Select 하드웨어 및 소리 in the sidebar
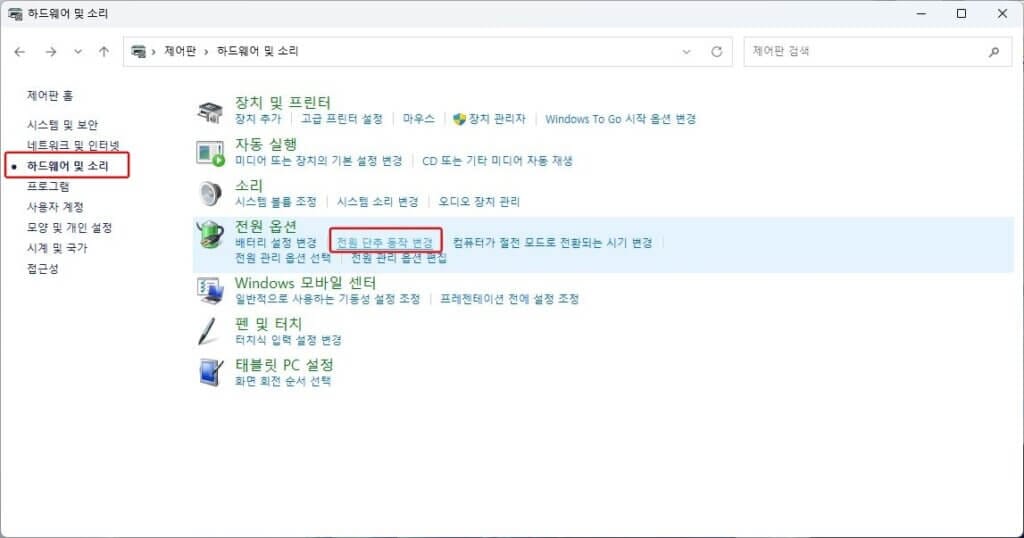1024x538 pixels. tap(67, 166)
